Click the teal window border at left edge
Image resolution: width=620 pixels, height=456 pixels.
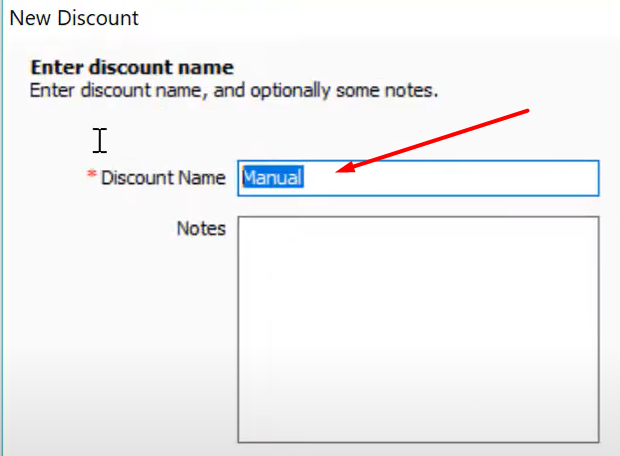(2, 228)
